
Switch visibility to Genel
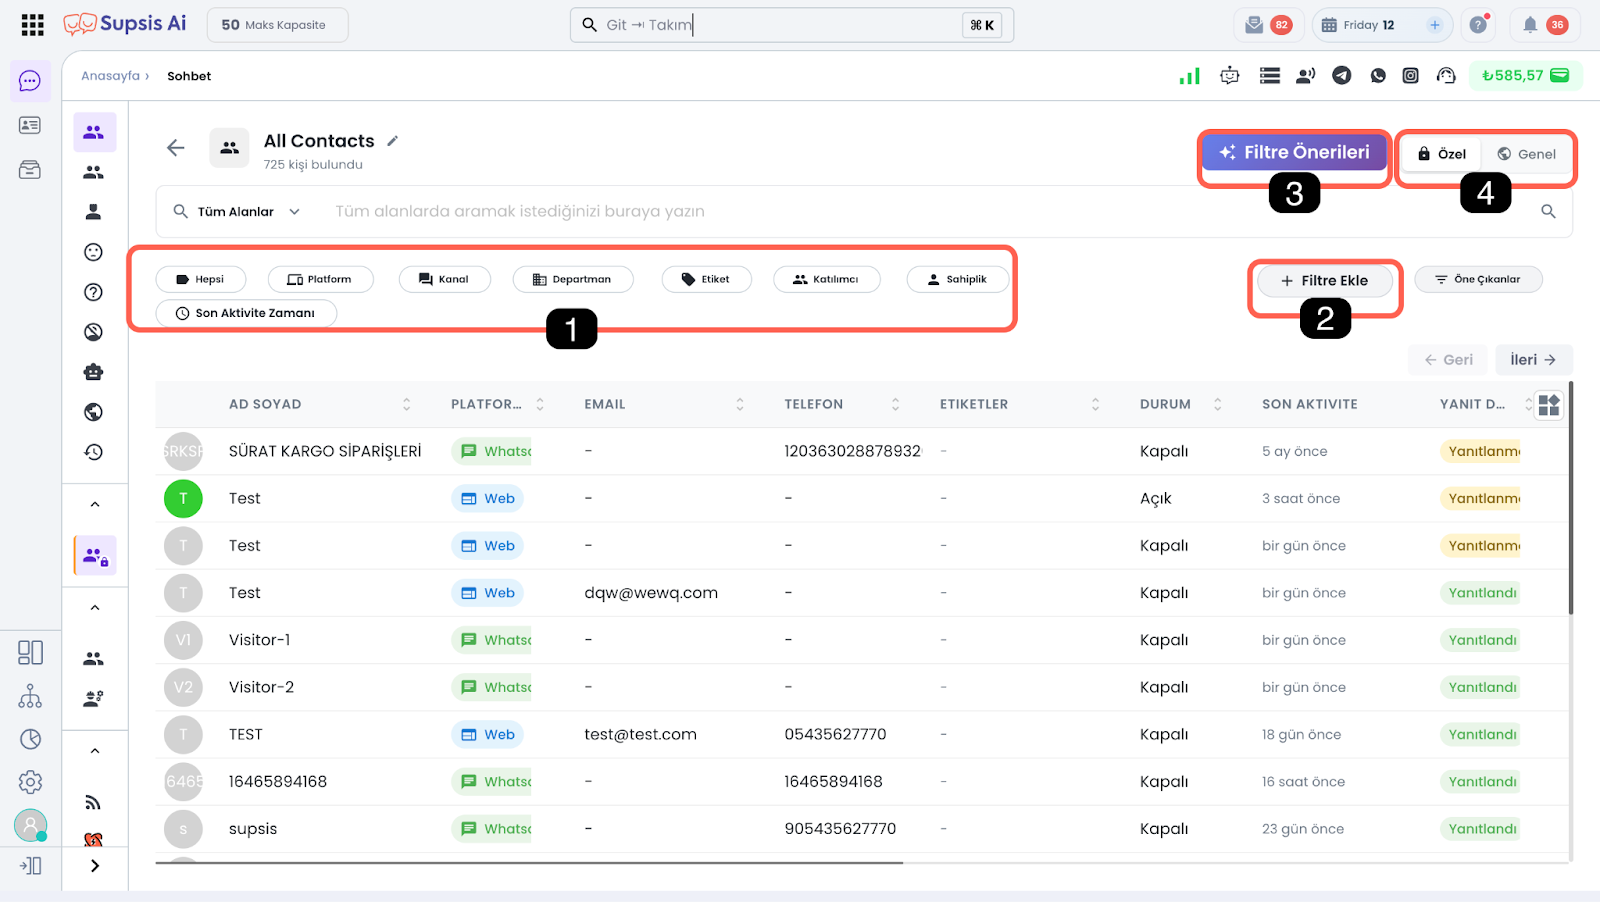click(x=1527, y=154)
